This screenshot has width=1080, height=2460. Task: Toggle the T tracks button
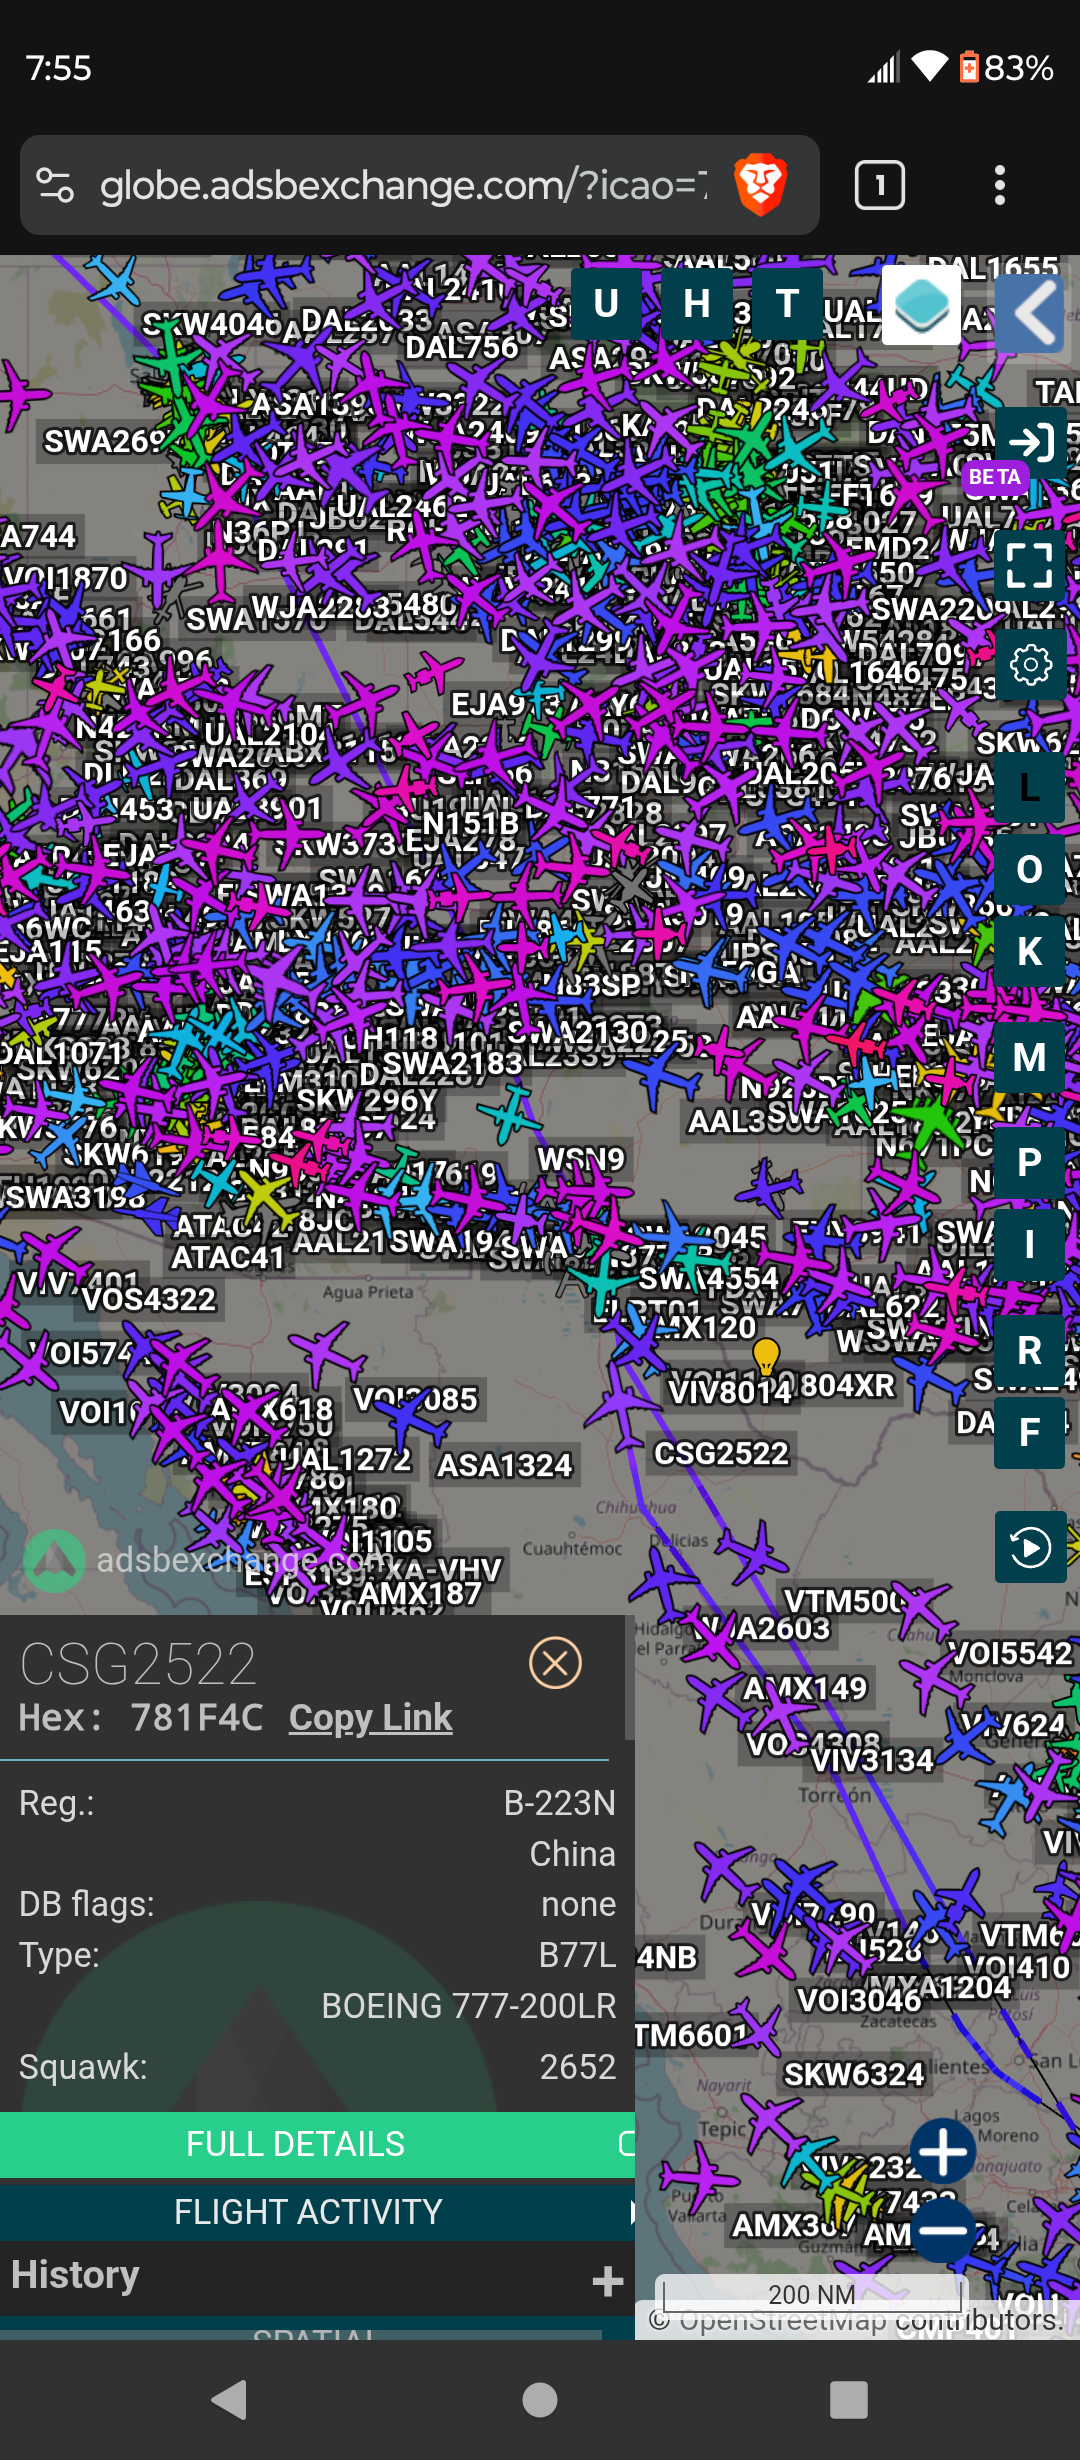point(788,304)
